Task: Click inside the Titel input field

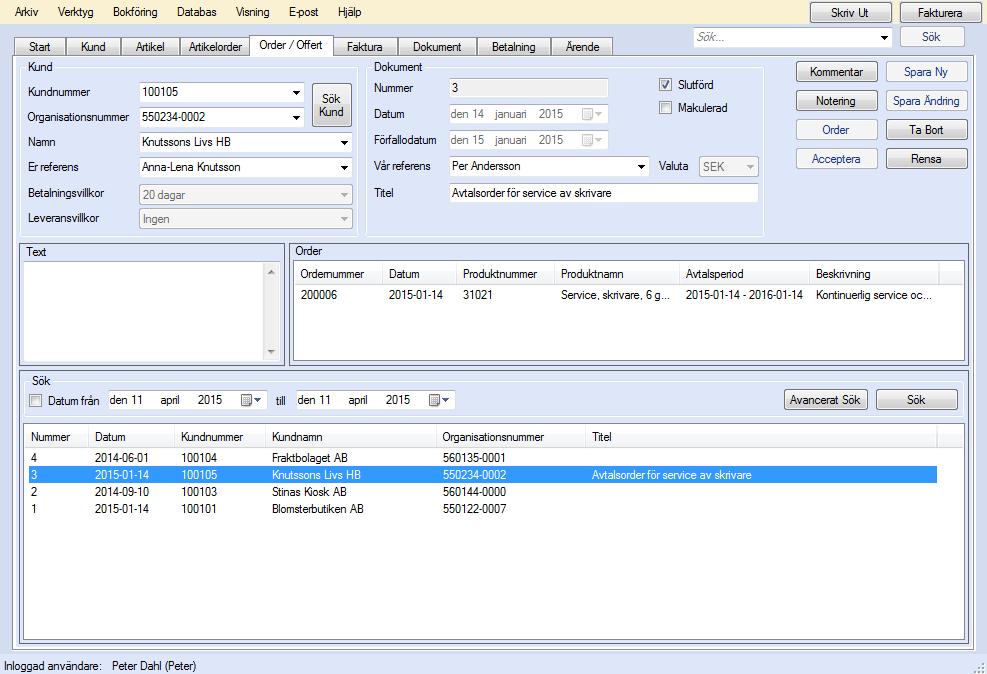Action: point(604,193)
